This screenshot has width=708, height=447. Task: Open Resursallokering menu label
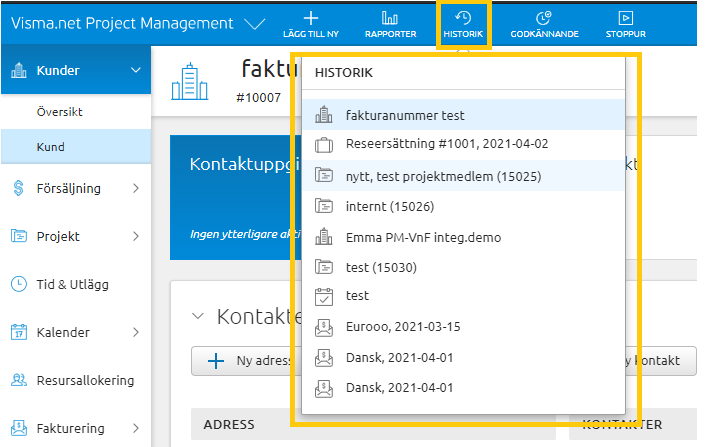tap(85, 380)
